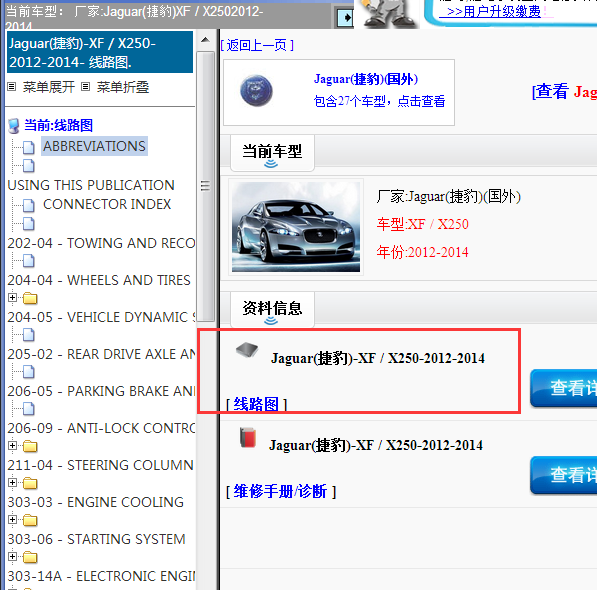Select ABBREVIATIONS in the tree
This screenshot has width=597, height=590.
point(94,146)
